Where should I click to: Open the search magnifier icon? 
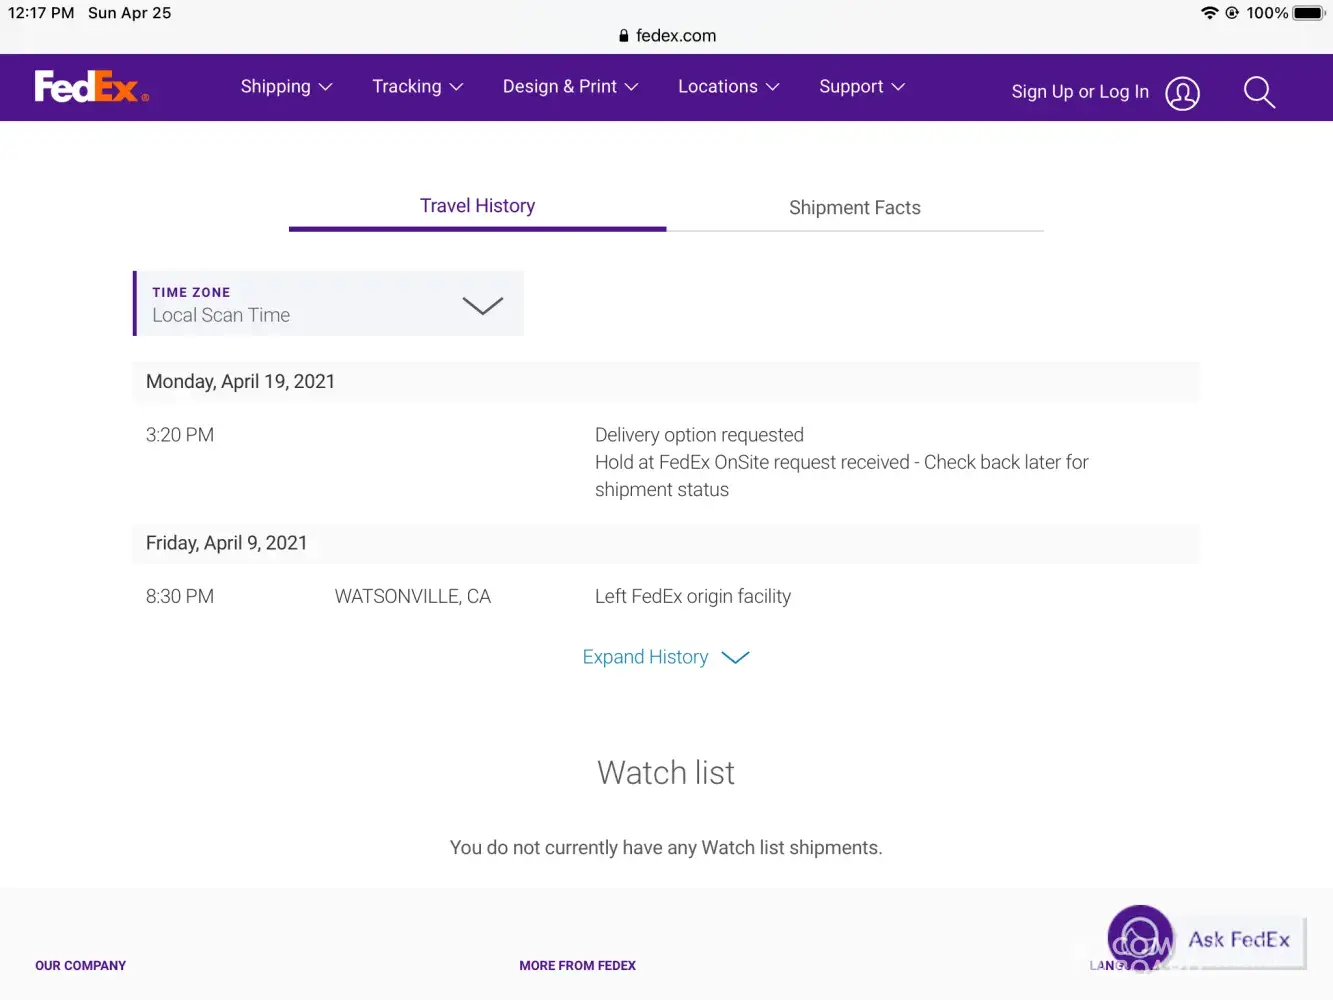coord(1258,92)
